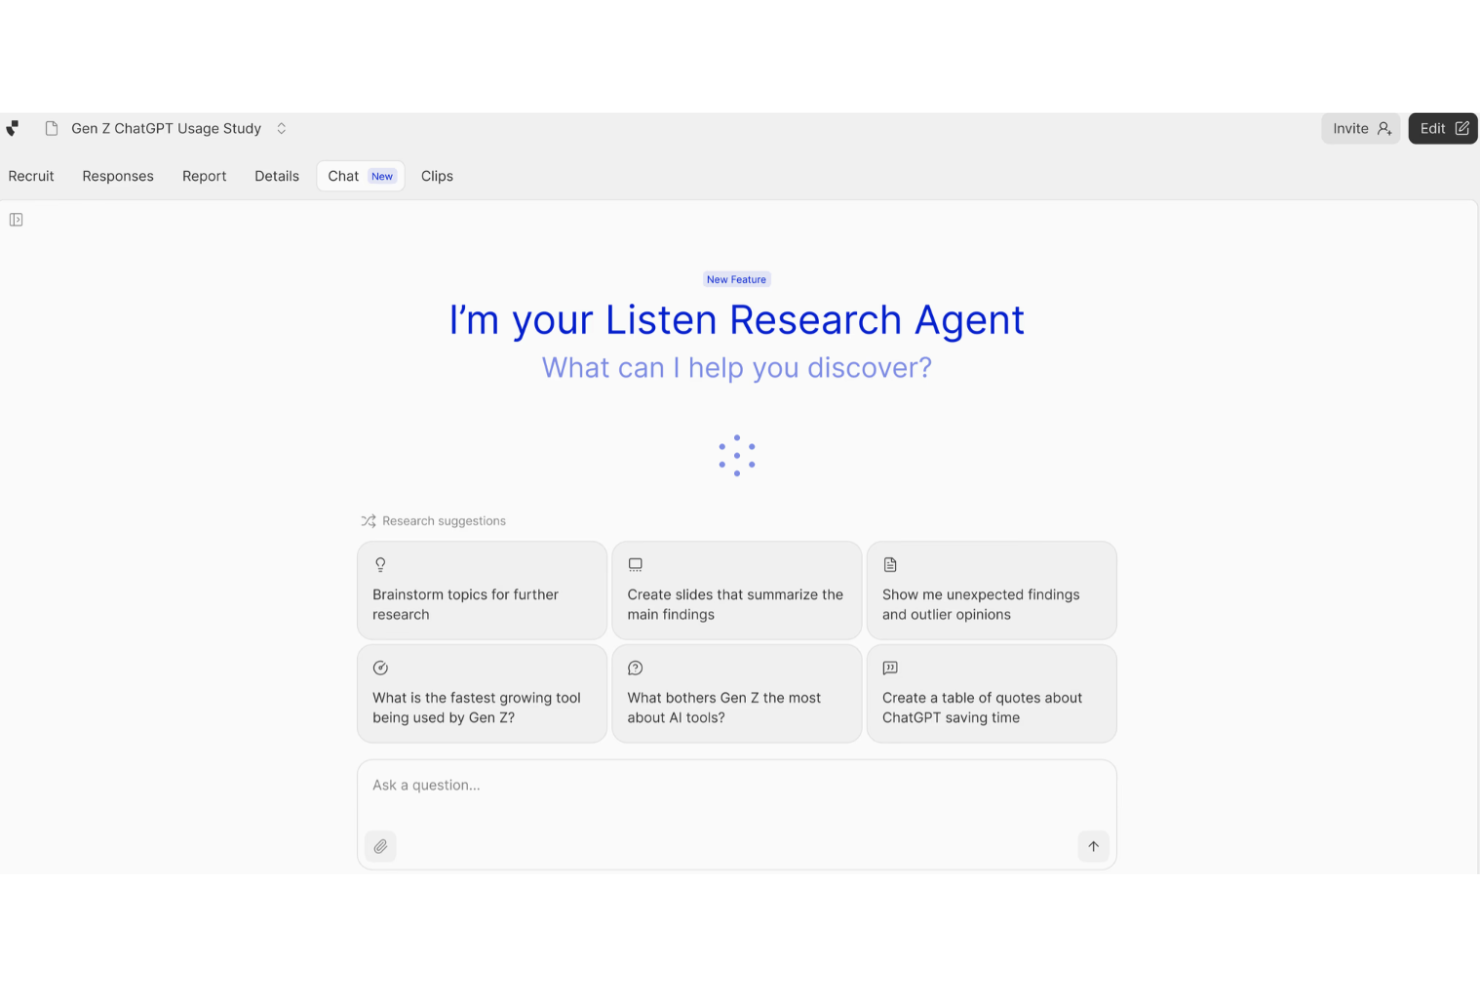
Task: Pick Create a table of quotes suggestion
Action: pos(992,693)
